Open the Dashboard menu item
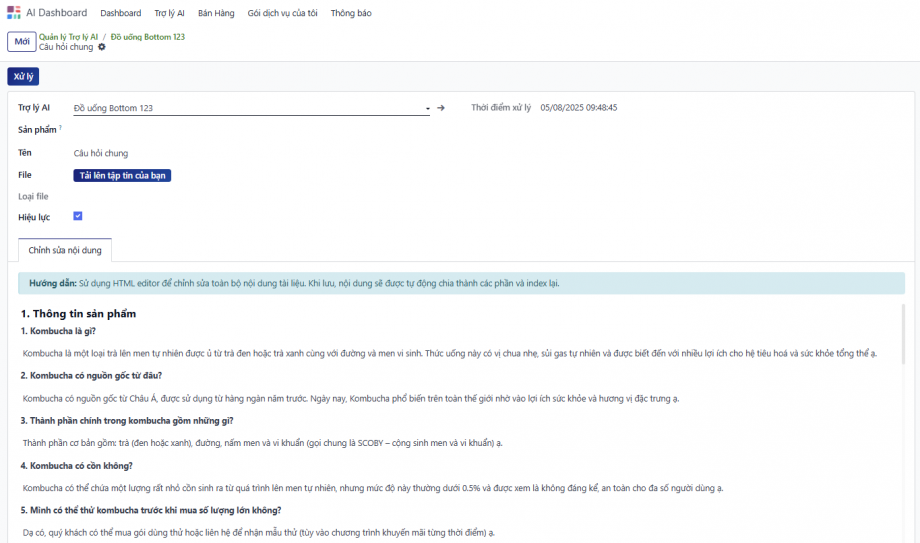Viewport: 920px width, 543px height. click(120, 13)
